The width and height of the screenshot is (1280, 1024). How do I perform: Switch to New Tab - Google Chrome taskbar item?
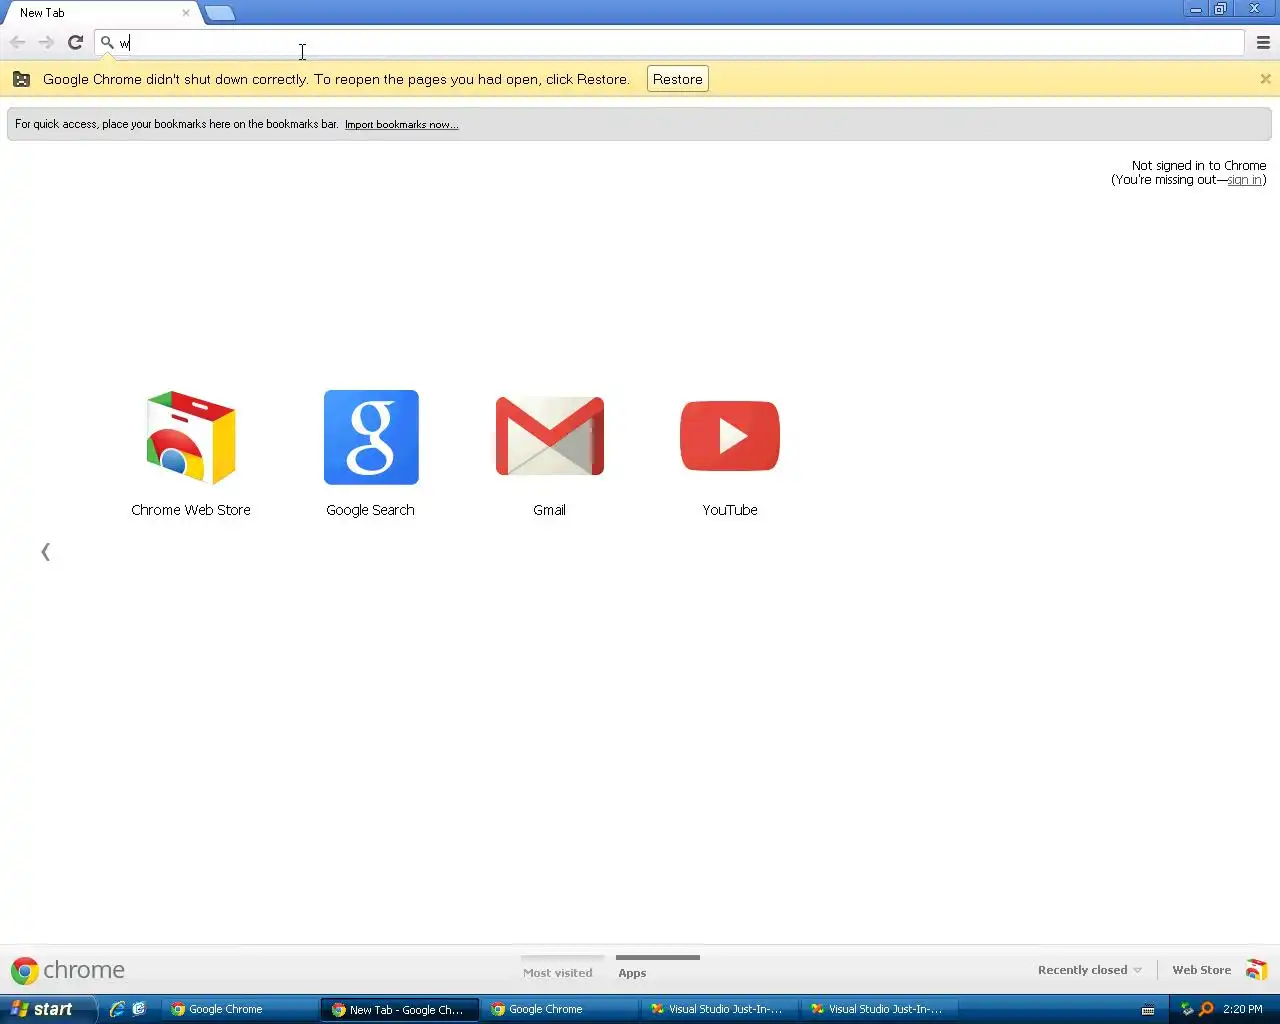pos(400,1009)
